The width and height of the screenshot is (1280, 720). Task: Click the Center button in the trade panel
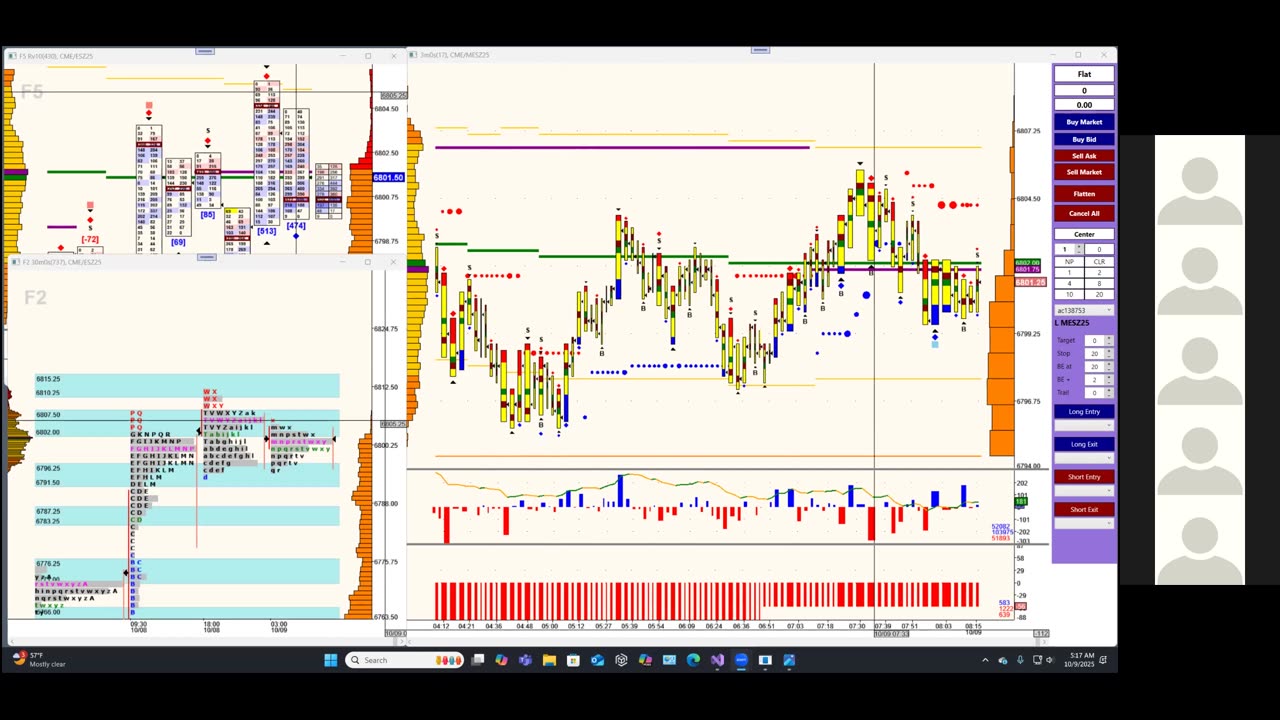pyautogui.click(x=1084, y=234)
